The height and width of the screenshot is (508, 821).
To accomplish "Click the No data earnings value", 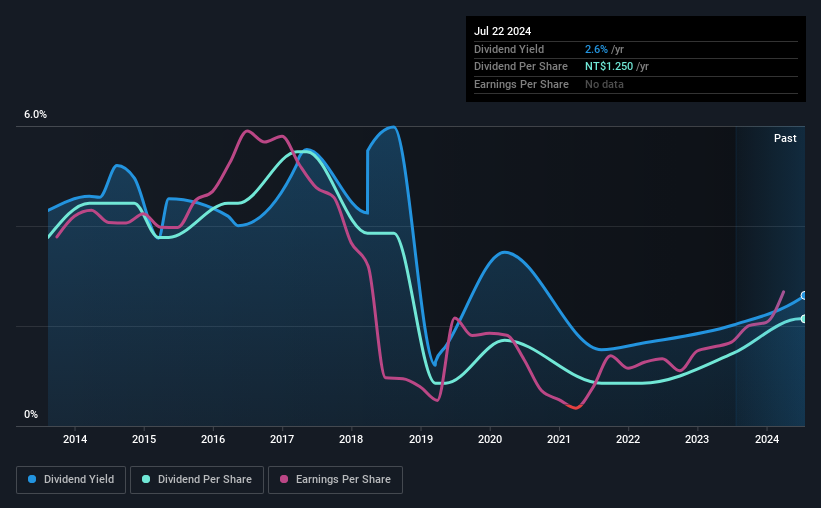I will (604, 84).
